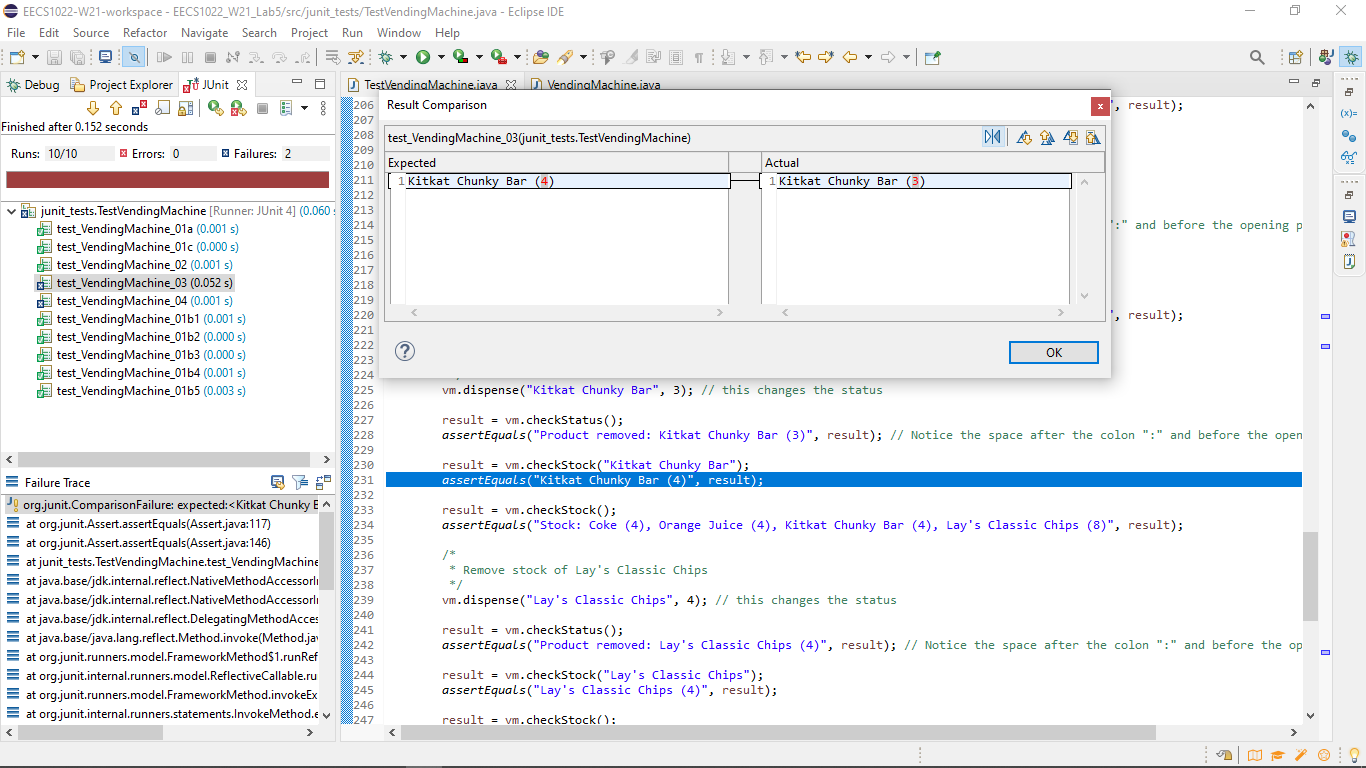Image resolution: width=1366 pixels, height=768 pixels.
Task: Click the Run External Tools icon
Action: 499,58
